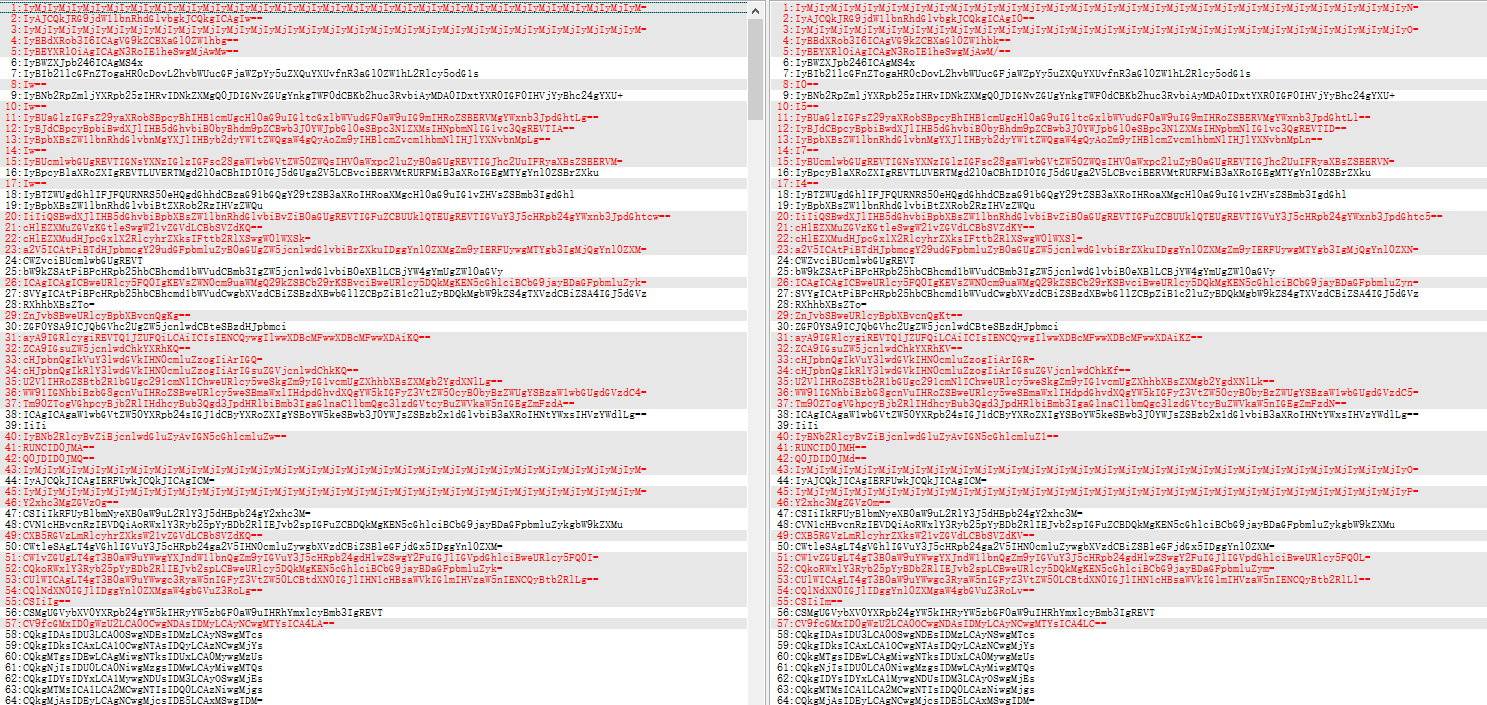Click line 61 ending 'LCAyMiwgMTQs' in left pane

pyautogui.click(x=143, y=667)
